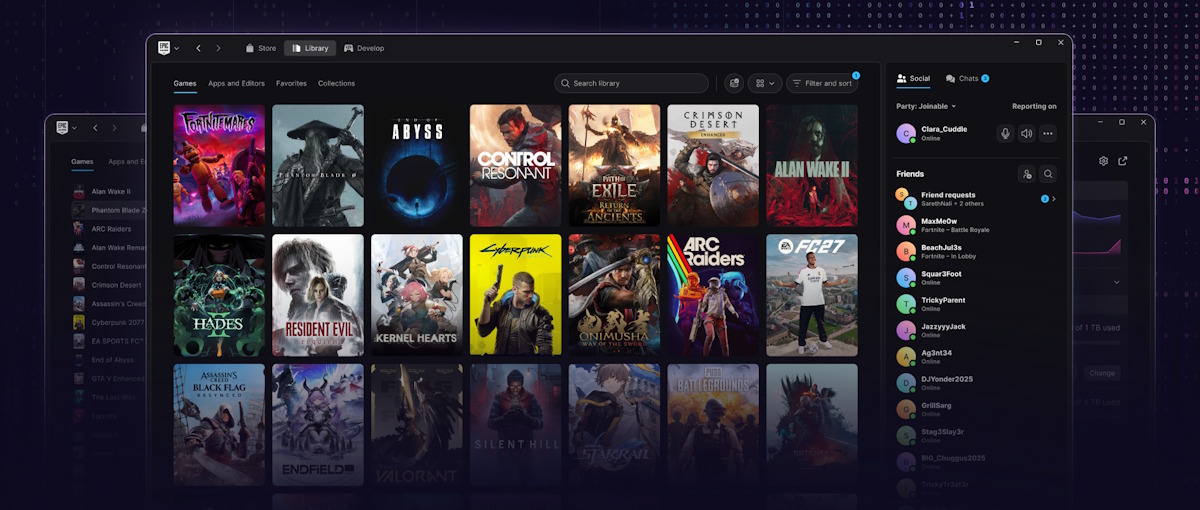This screenshot has width=1200, height=510.
Task: Open the grid view layout dropdown
Action: [x=765, y=84]
